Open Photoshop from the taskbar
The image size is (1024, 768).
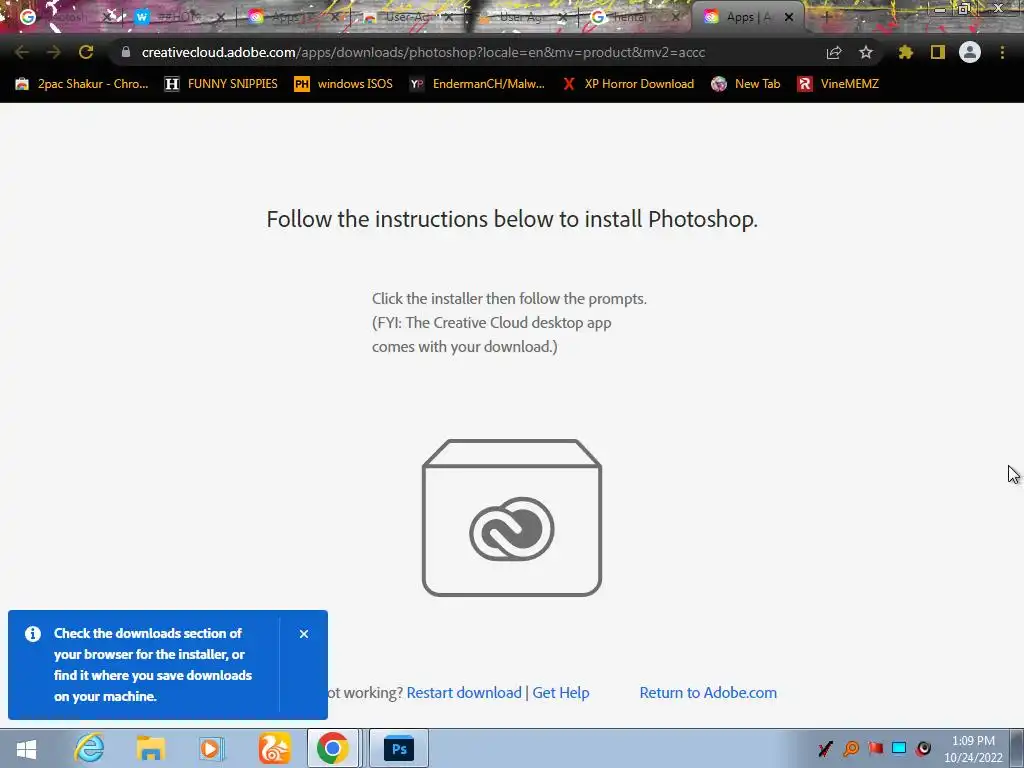click(x=399, y=748)
